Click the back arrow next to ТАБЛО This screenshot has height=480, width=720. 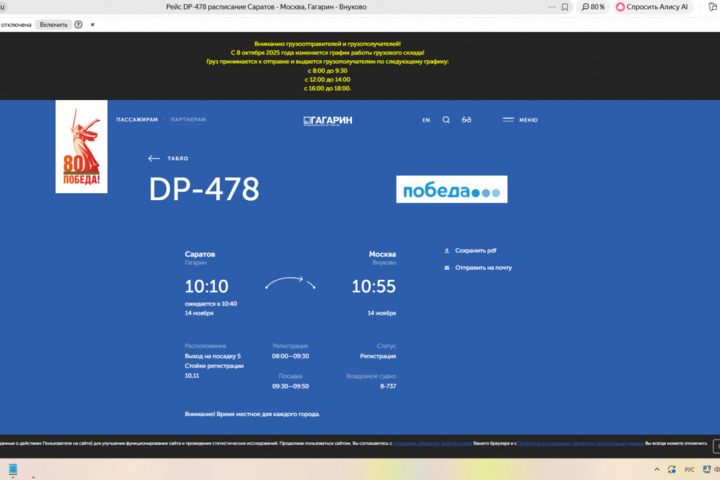click(153, 158)
